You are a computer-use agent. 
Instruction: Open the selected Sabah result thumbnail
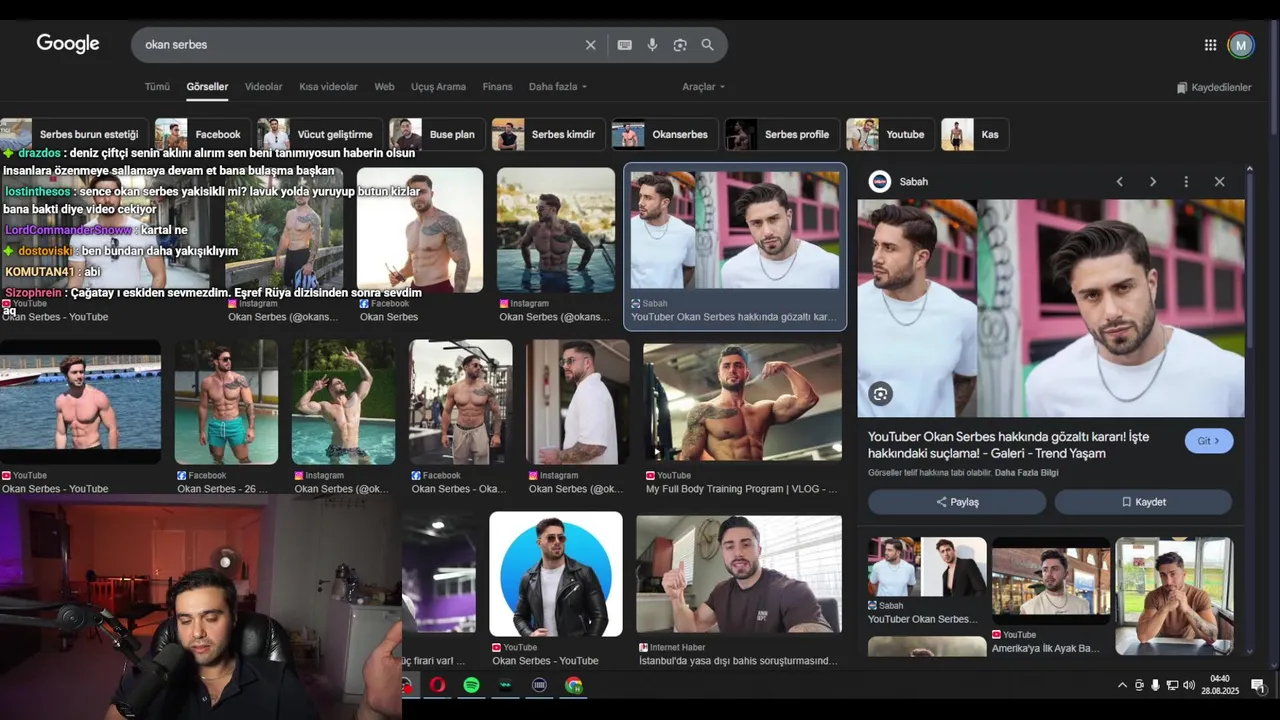click(x=735, y=230)
